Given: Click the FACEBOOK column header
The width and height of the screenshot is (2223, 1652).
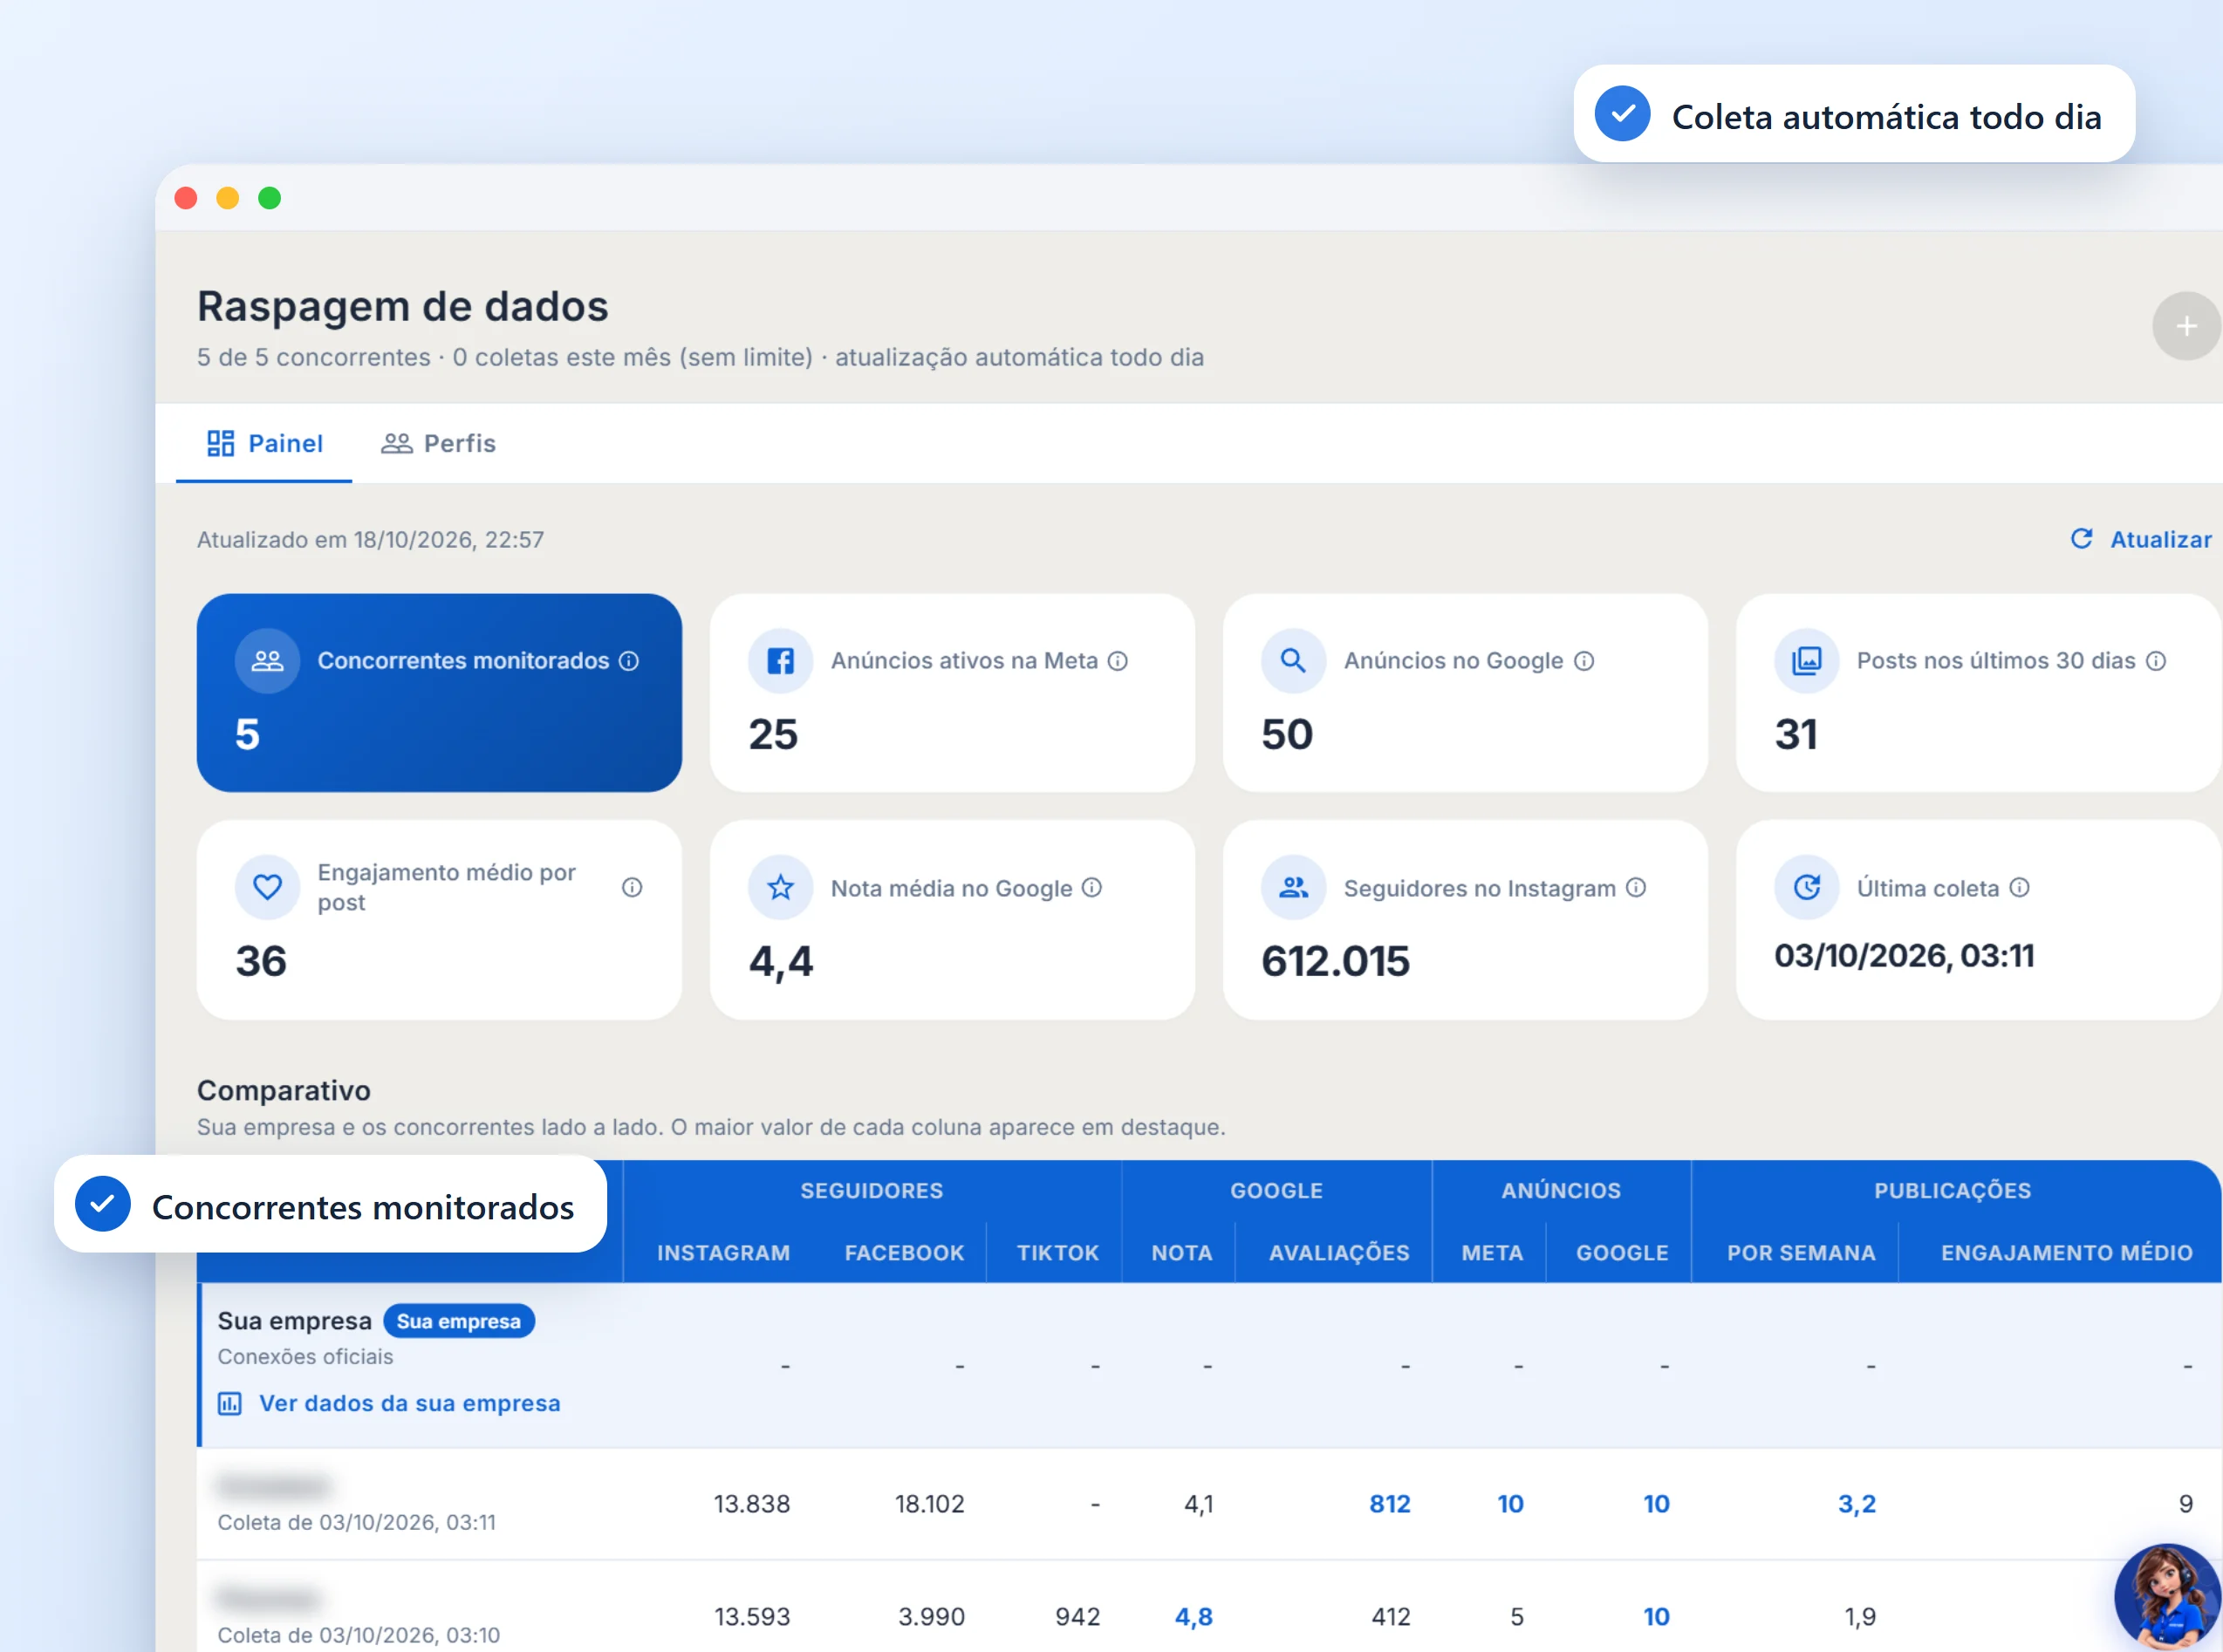Looking at the screenshot, I should (x=904, y=1252).
